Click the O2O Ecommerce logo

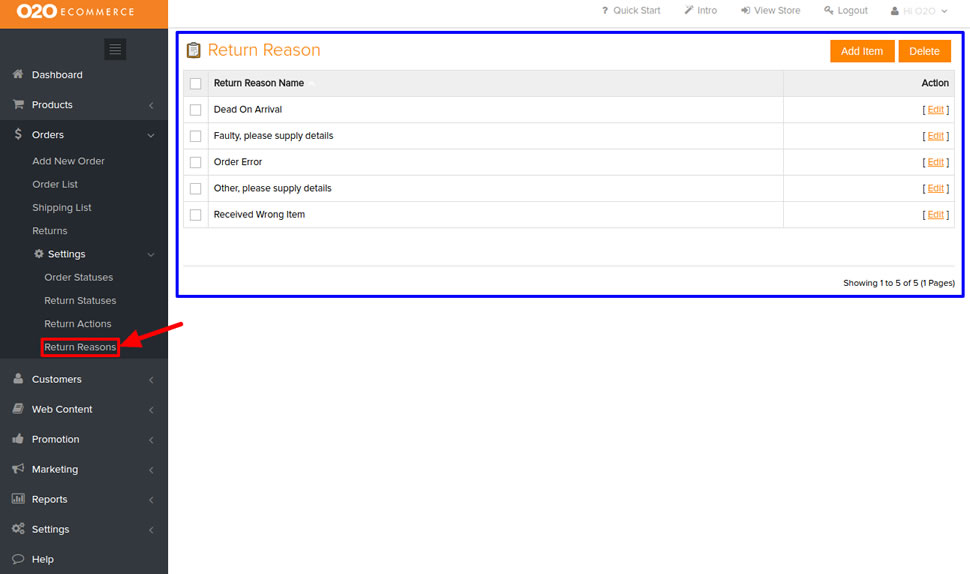click(75, 11)
